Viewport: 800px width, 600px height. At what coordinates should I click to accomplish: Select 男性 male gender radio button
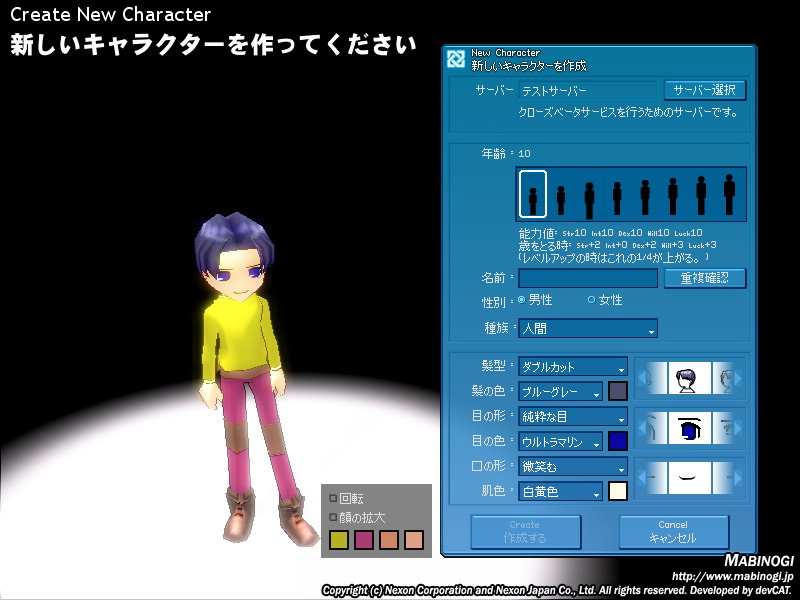521,299
